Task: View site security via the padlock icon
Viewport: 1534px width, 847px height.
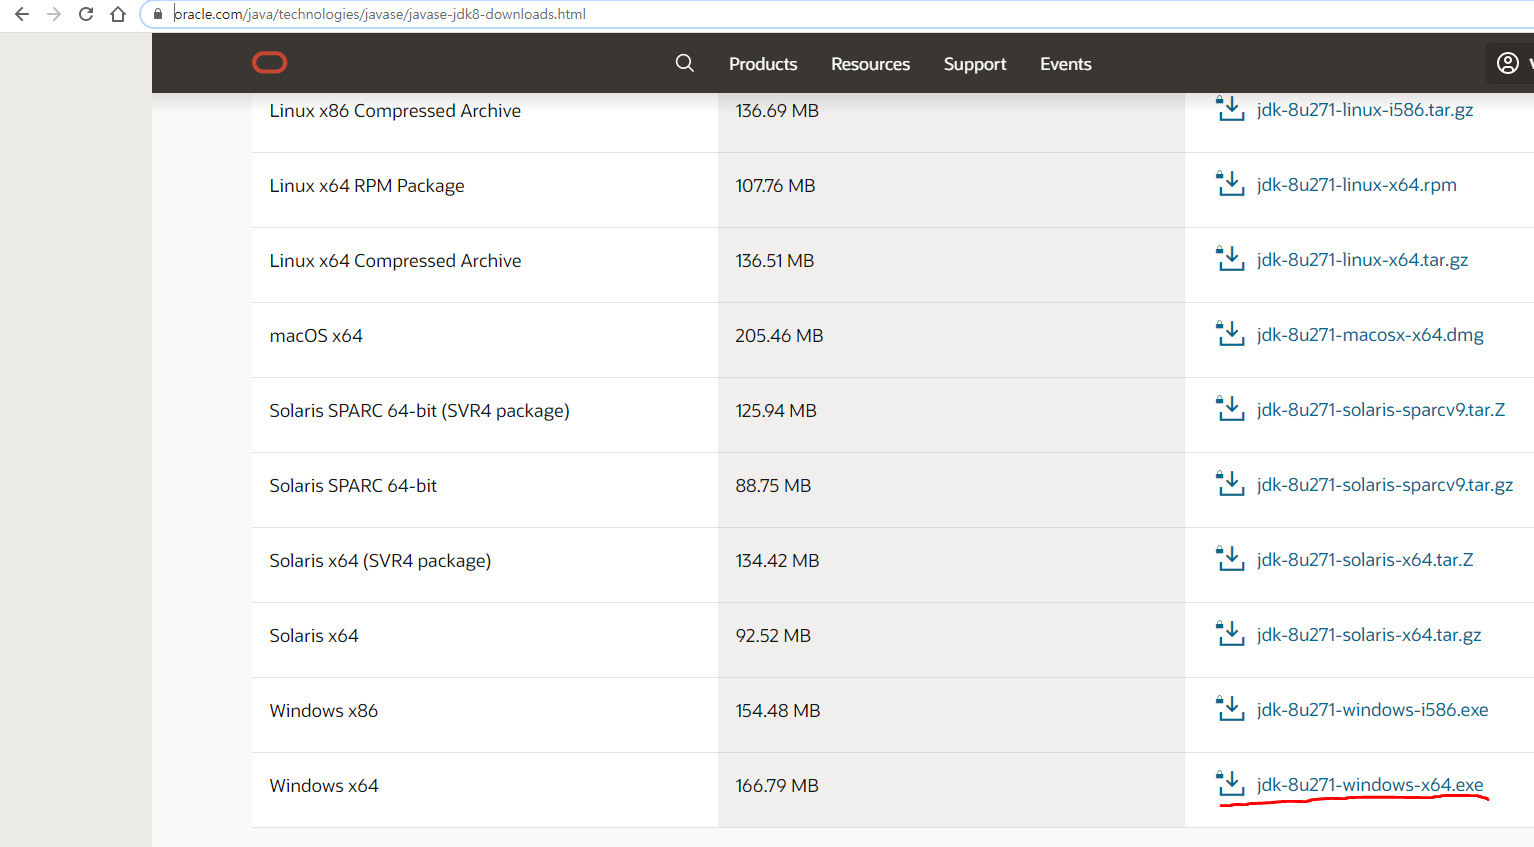Action: coord(157,14)
